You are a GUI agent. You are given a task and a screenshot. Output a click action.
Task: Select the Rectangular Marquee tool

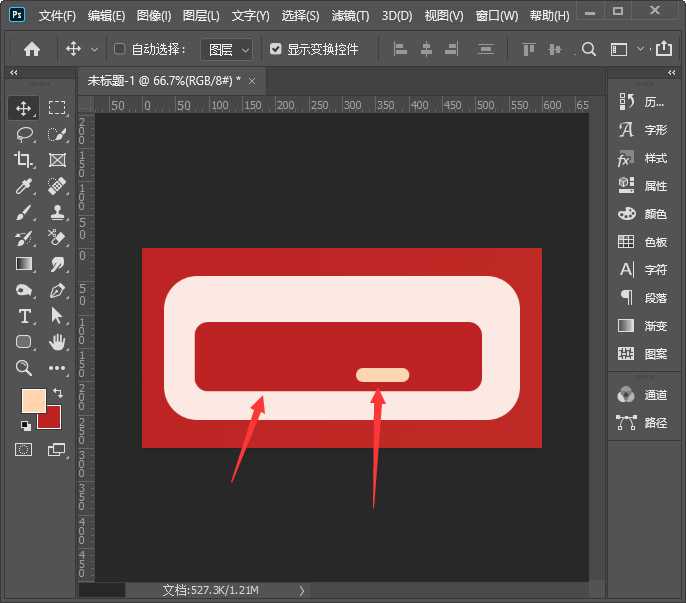pos(57,108)
